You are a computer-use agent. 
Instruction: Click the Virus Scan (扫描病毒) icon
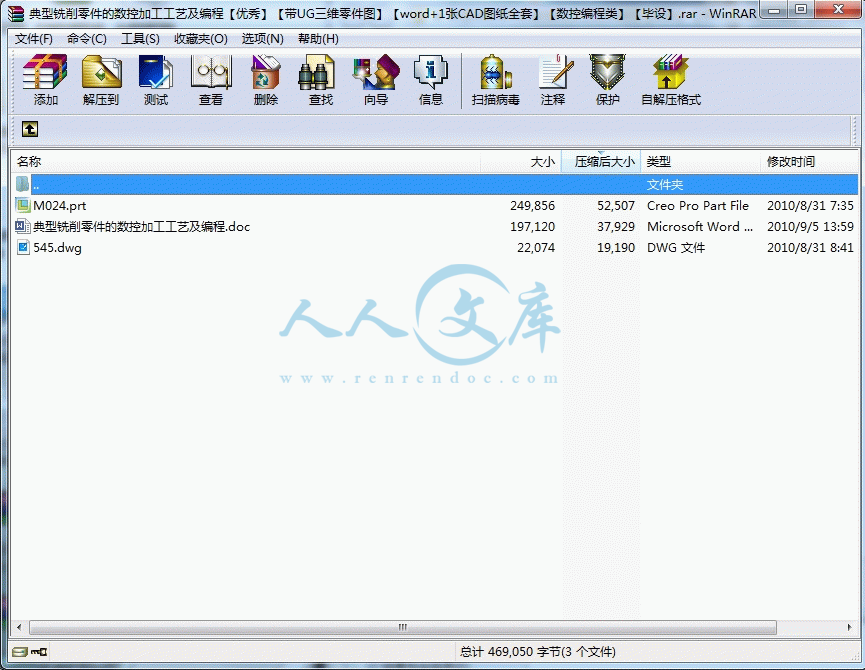496,72
